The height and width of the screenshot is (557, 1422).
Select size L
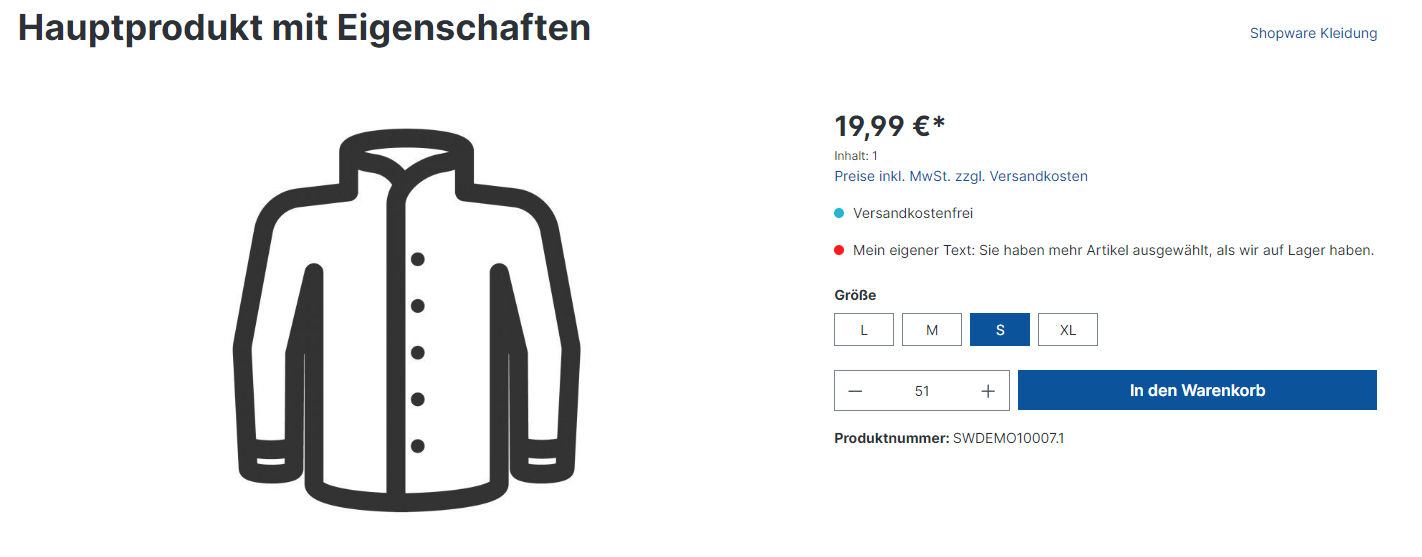tap(864, 330)
